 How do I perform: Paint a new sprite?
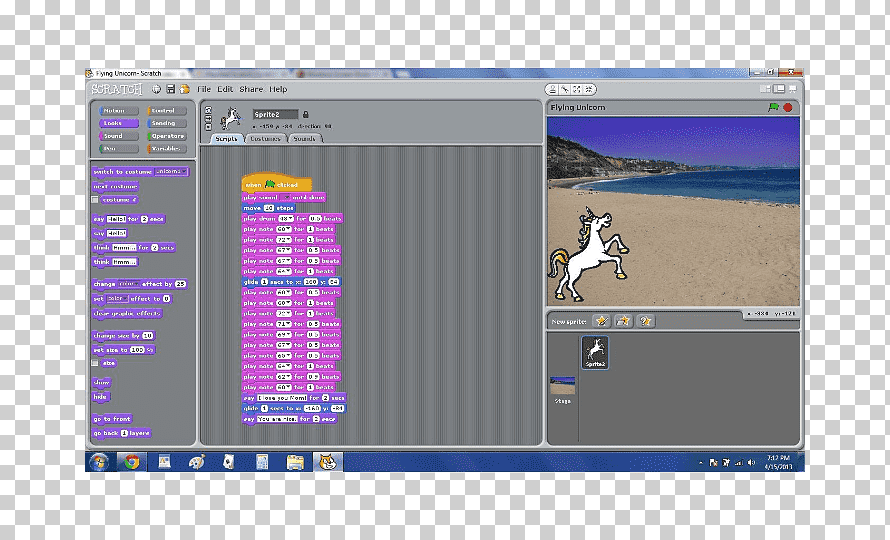(601, 321)
